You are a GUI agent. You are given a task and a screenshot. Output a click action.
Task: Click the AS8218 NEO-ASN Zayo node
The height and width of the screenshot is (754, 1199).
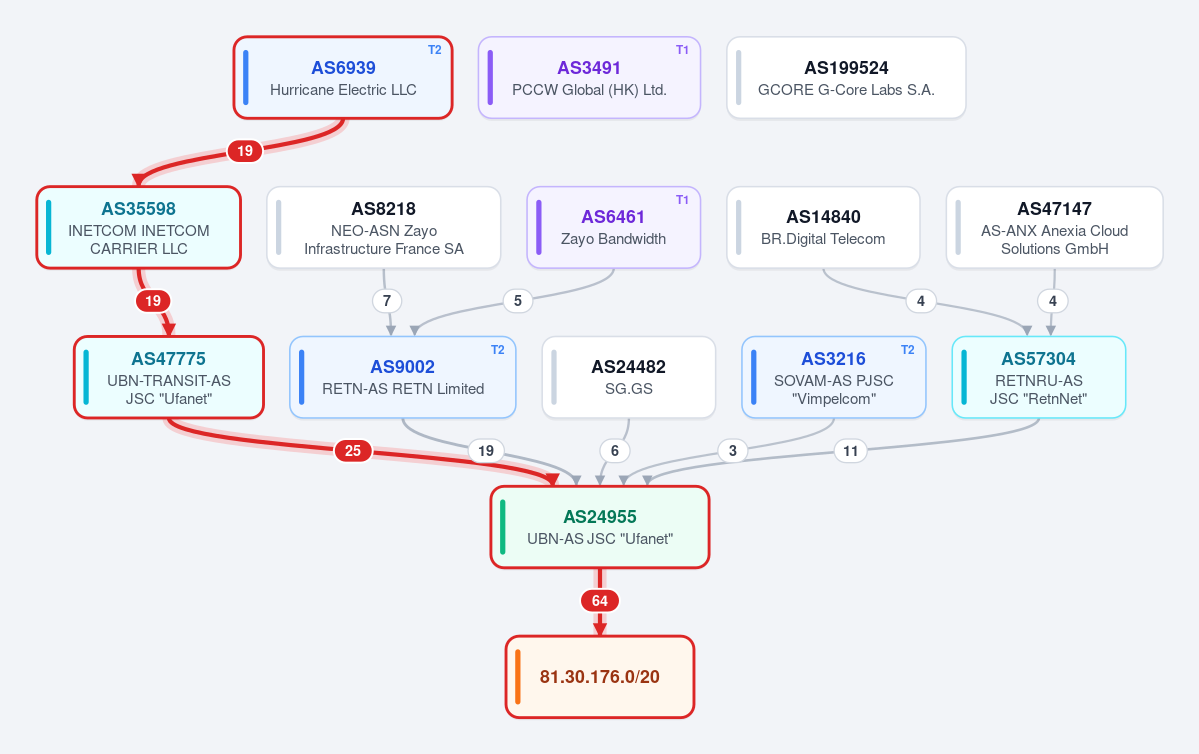(x=383, y=228)
